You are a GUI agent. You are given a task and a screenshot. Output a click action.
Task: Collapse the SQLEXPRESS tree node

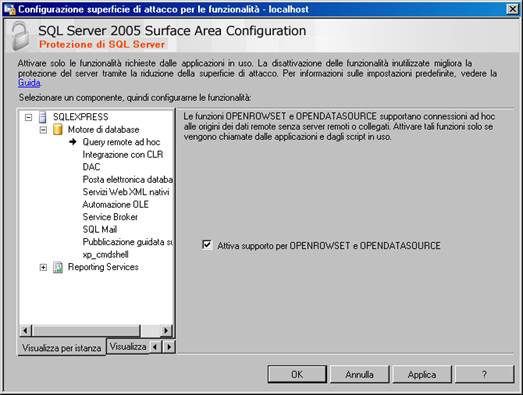tap(29, 117)
